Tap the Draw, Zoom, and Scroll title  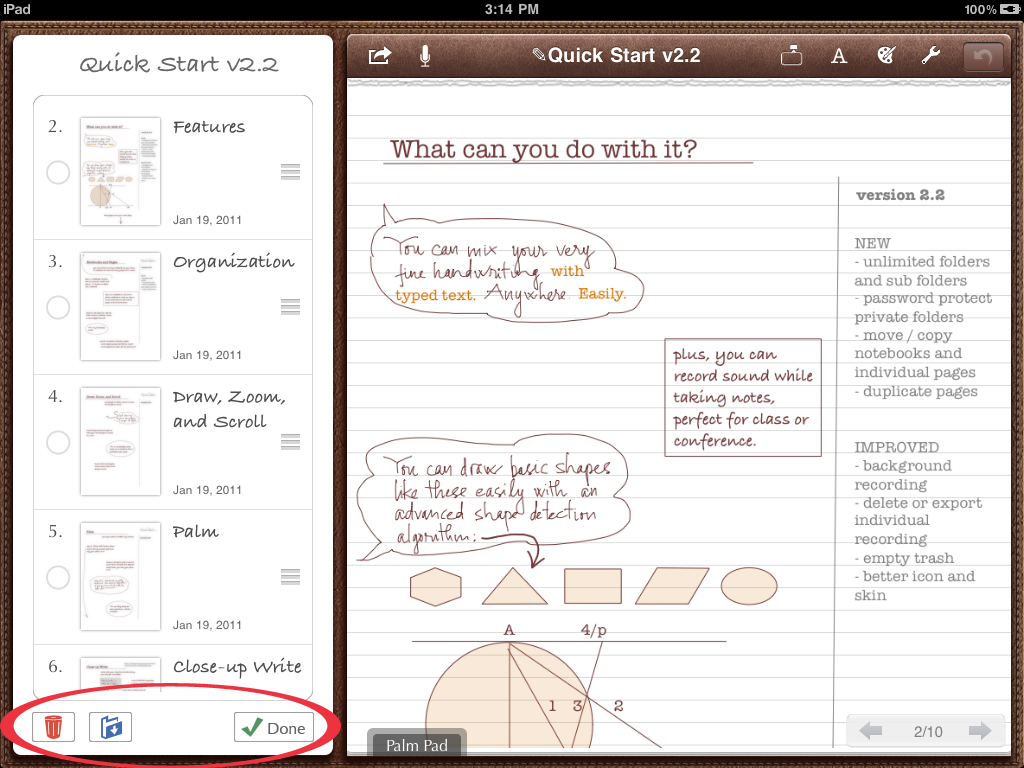(x=229, y=409)
